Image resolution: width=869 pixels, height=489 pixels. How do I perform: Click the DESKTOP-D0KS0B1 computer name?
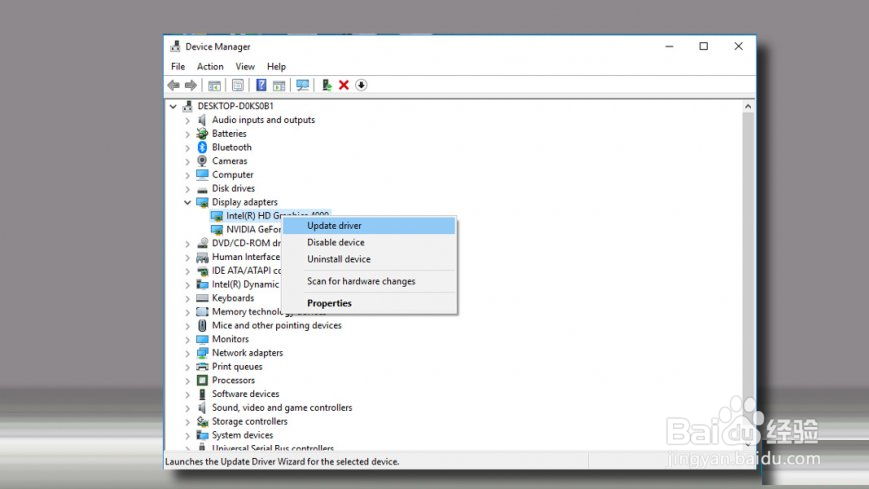click(236, 106)
